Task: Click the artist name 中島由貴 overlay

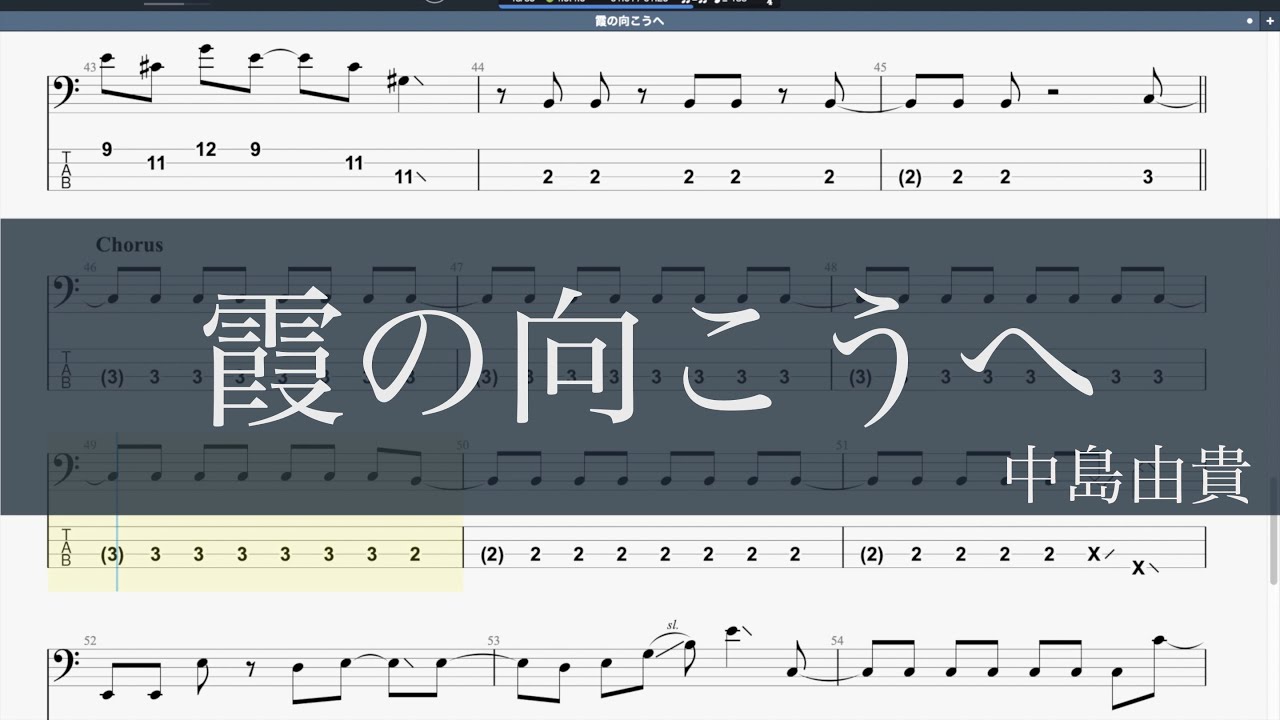Action: click(1128, 479)
